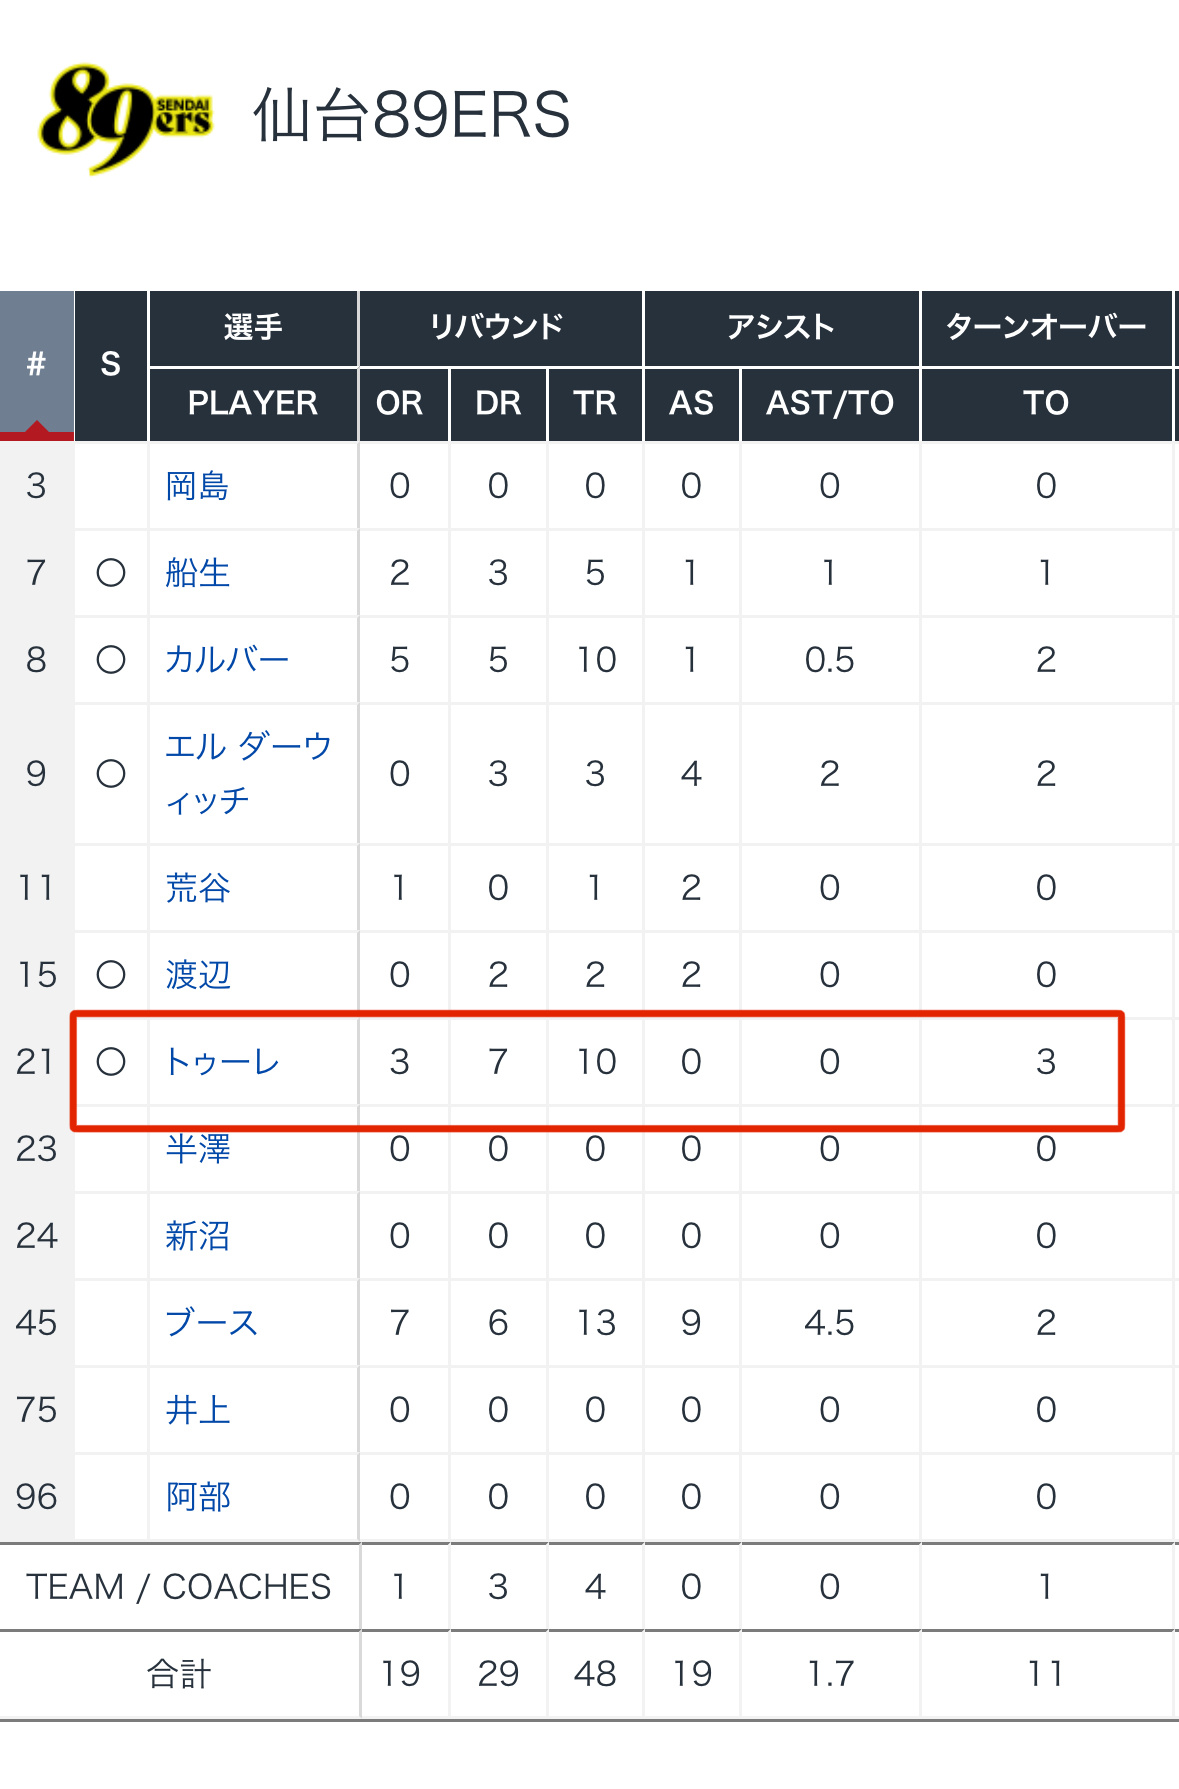Open player 井上's profile link
This screenshot has height=1789, width=1179.
click(x=197, y=1410)
